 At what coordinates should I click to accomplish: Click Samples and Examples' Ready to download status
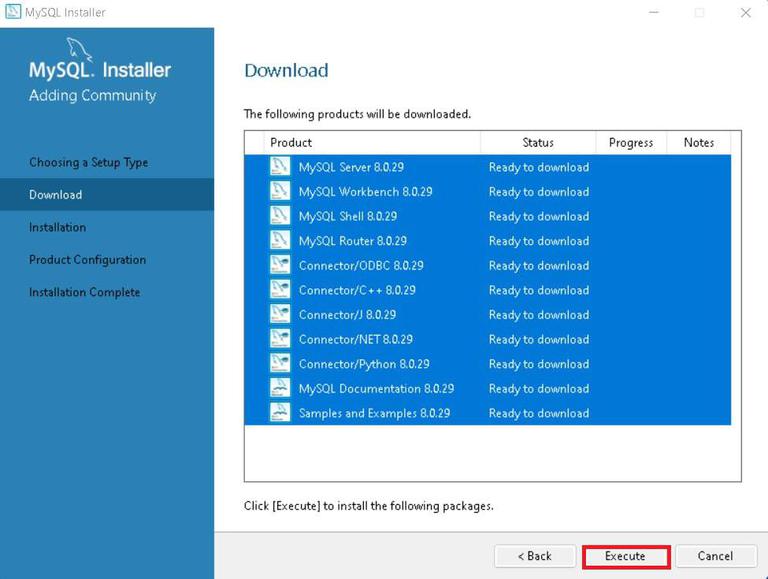point(539,413)
